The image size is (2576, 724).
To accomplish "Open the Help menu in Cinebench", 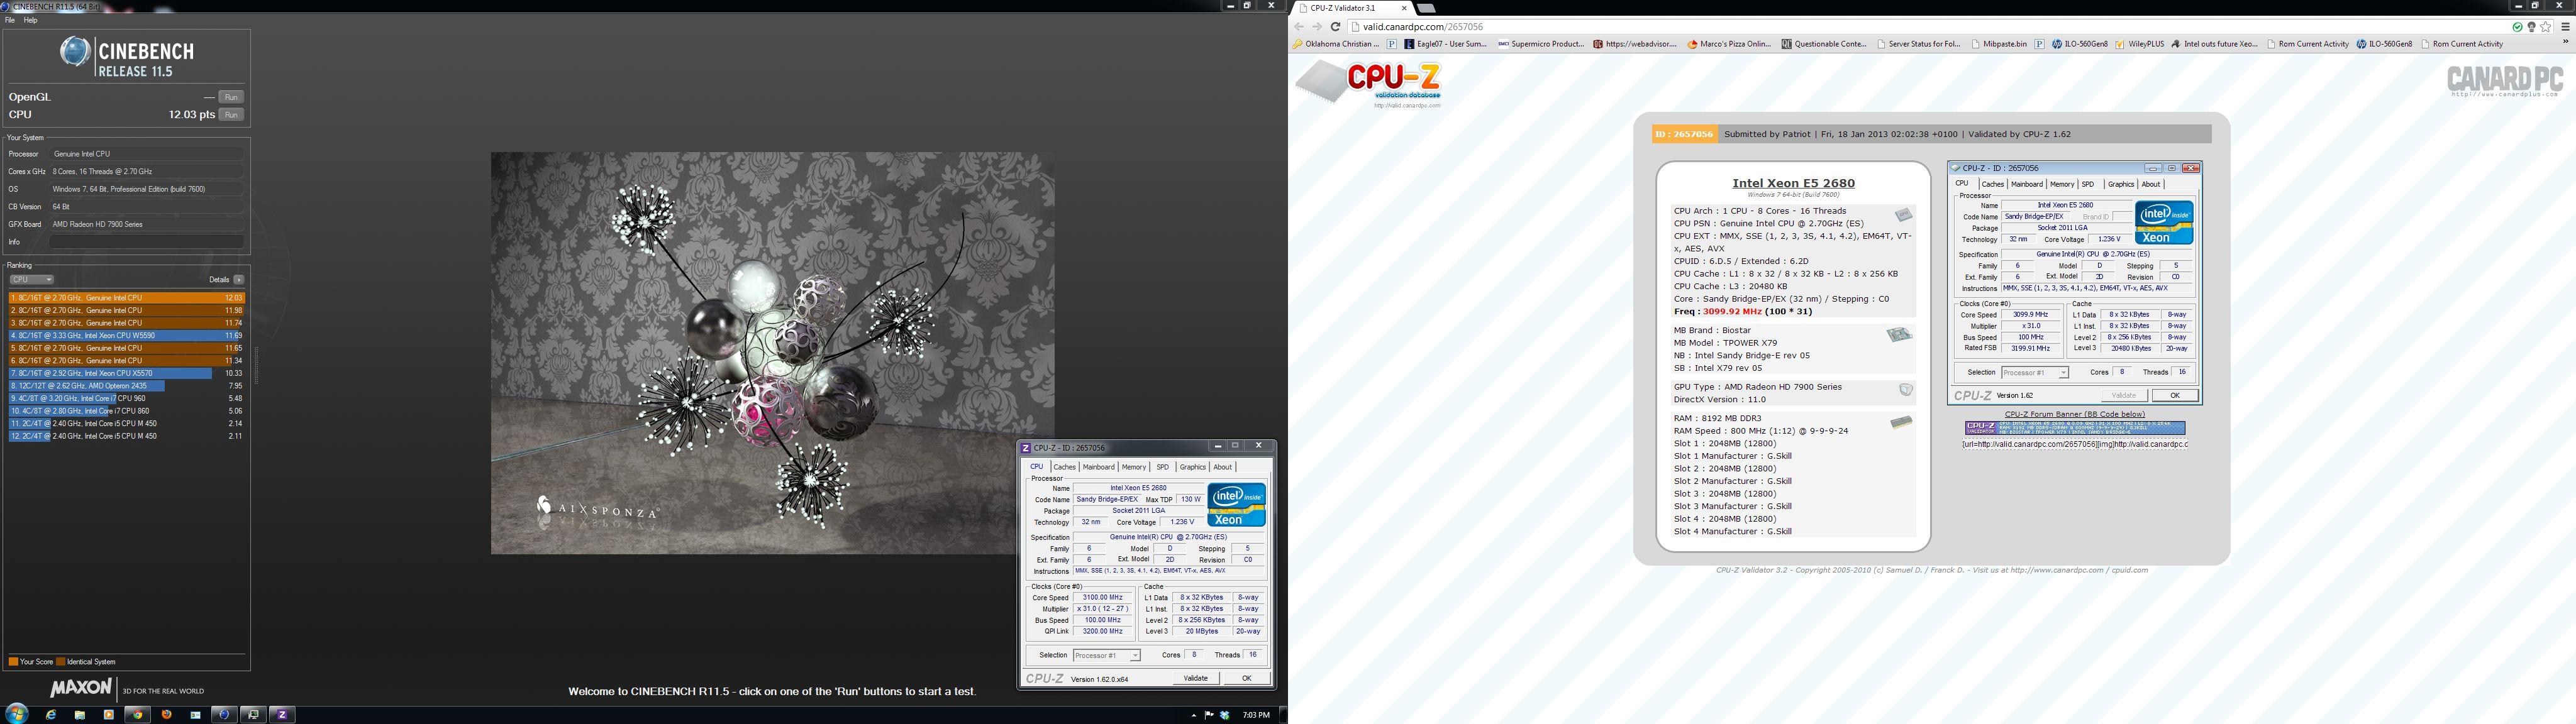I will pyautogui.click(x=30, y=20).
